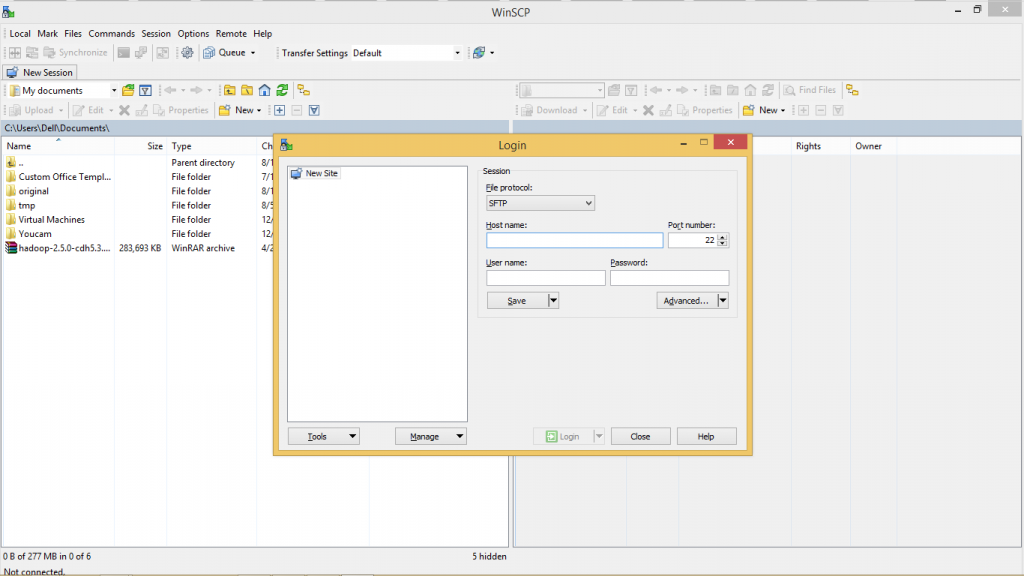Expand Queue dropdown arrow
This screenshot has width=1024, height=576.
click(x=253, y=53)
